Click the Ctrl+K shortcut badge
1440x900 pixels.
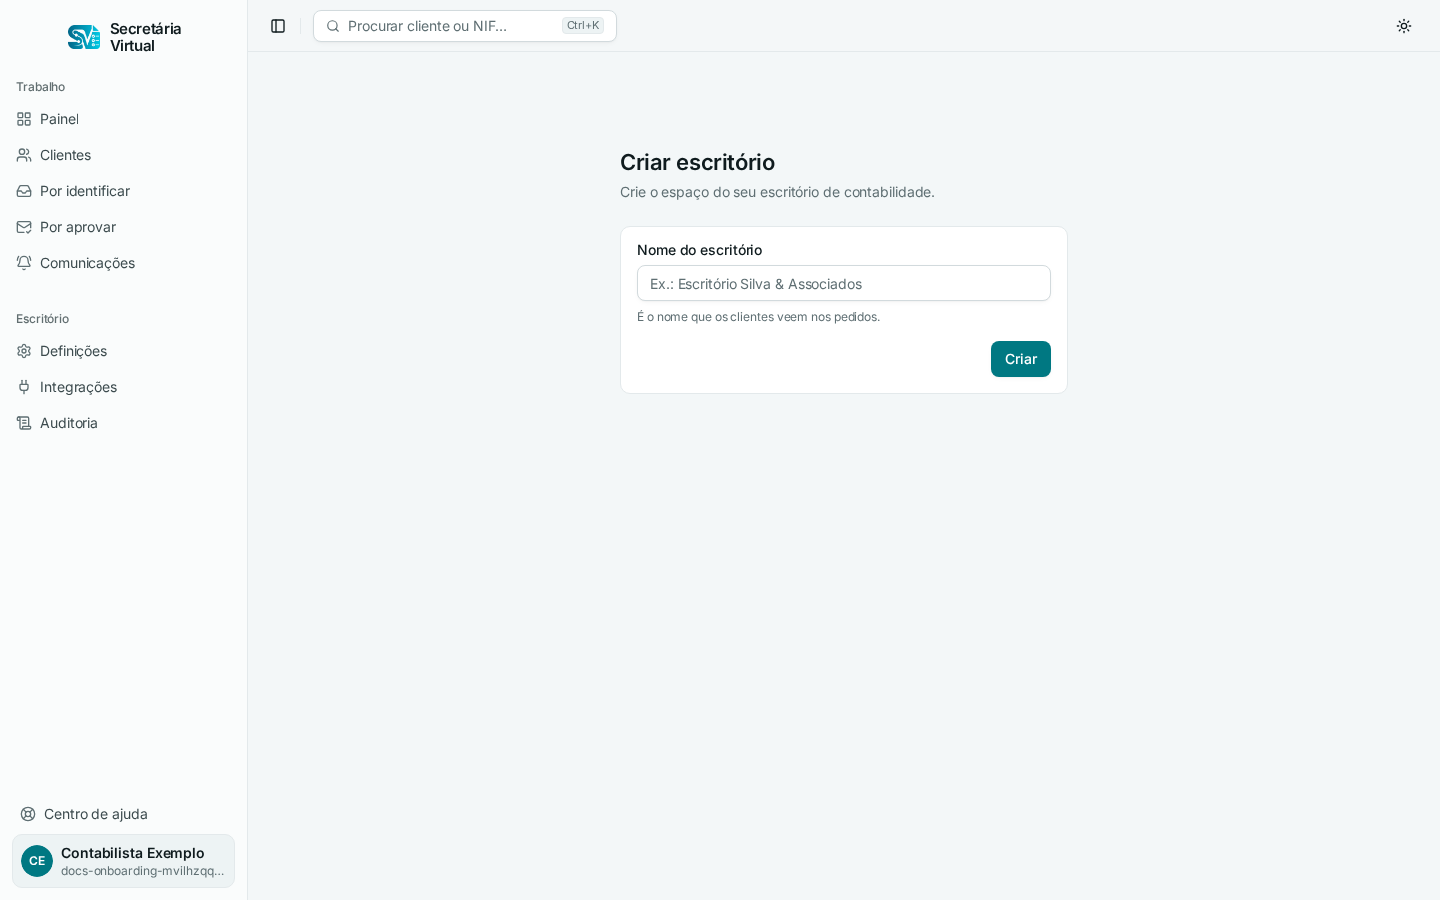point(583,26)
